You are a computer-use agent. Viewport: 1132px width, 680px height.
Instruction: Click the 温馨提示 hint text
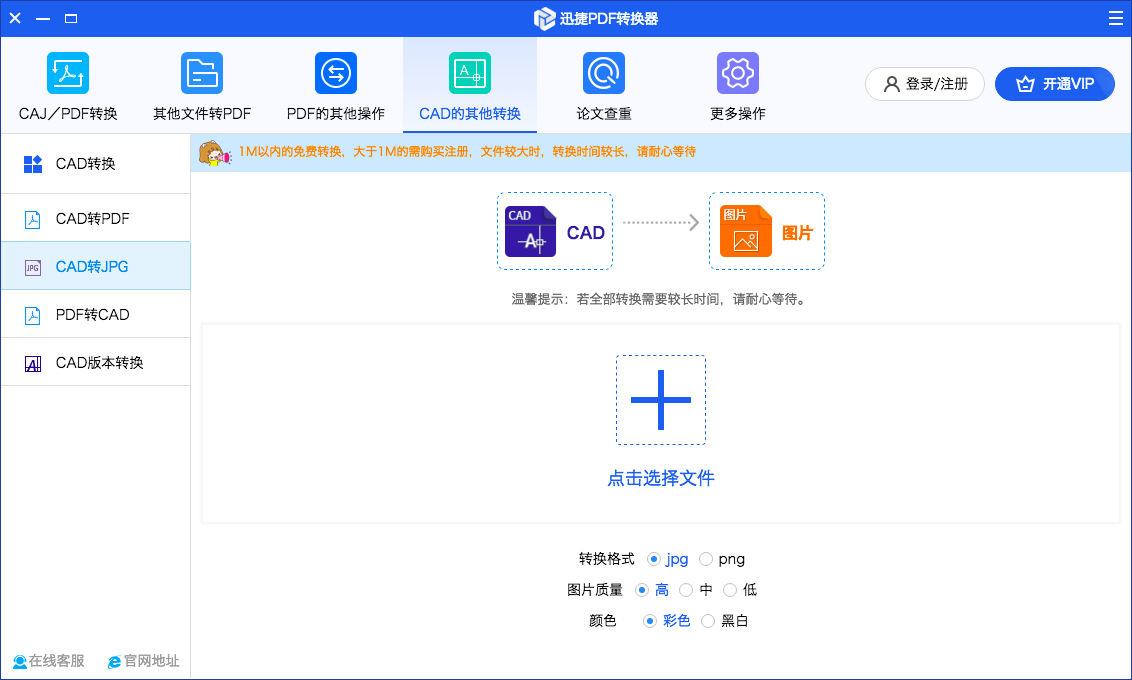(659, 299)
